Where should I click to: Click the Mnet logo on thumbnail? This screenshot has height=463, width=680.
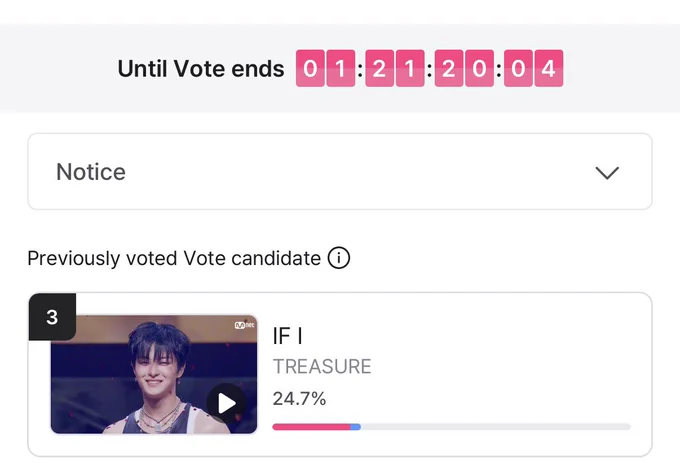(x=244, y=325)
